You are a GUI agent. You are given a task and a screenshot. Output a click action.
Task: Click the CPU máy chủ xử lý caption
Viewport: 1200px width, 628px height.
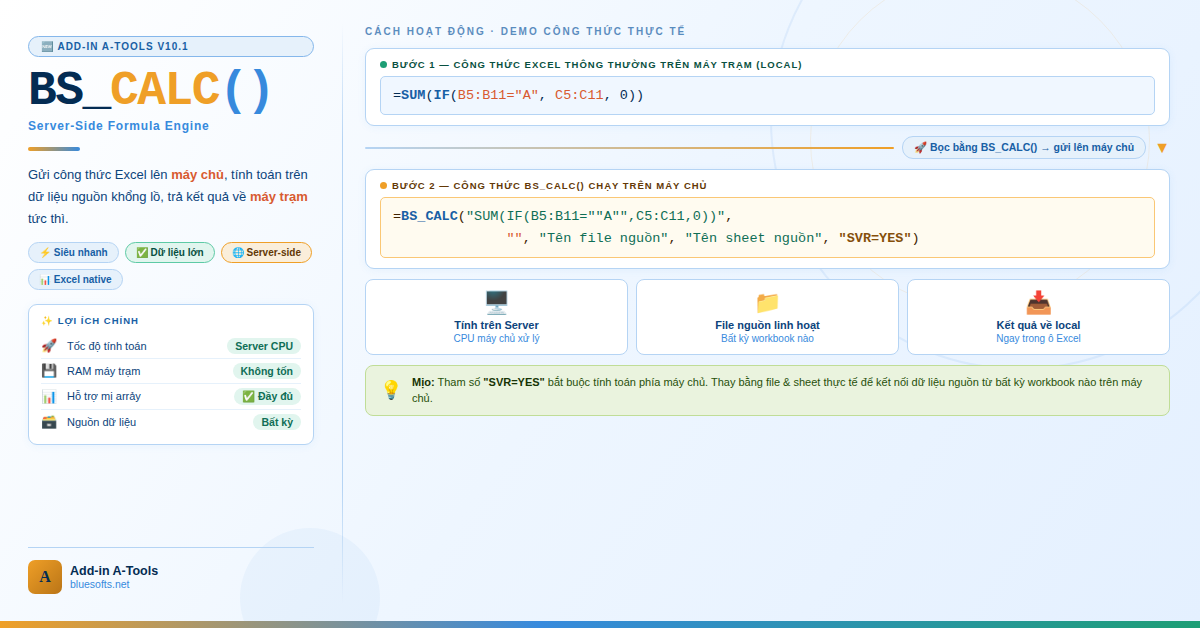coord(496,339)
